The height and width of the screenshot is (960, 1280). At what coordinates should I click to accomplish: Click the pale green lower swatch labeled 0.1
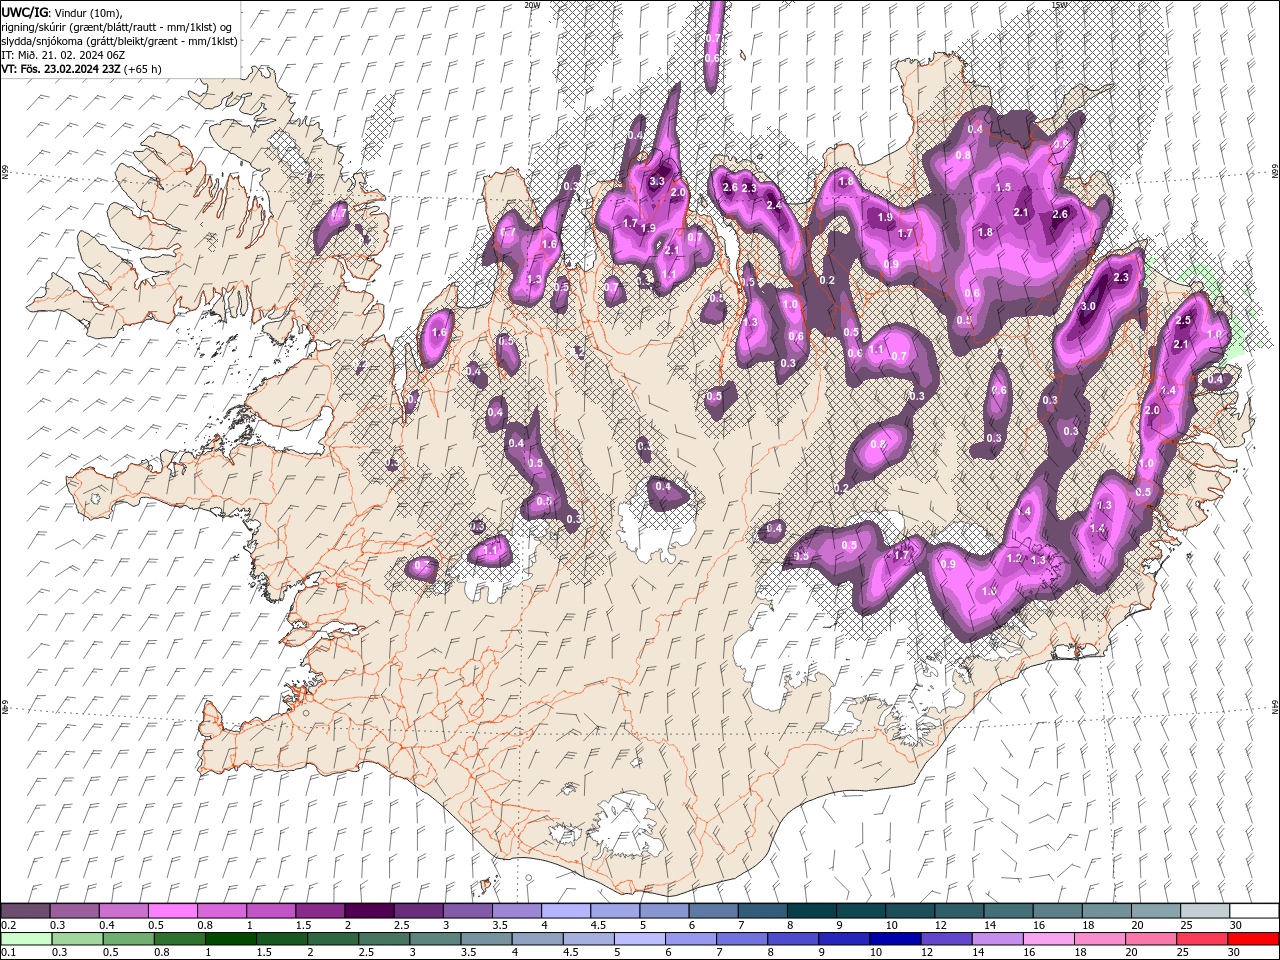26,939
